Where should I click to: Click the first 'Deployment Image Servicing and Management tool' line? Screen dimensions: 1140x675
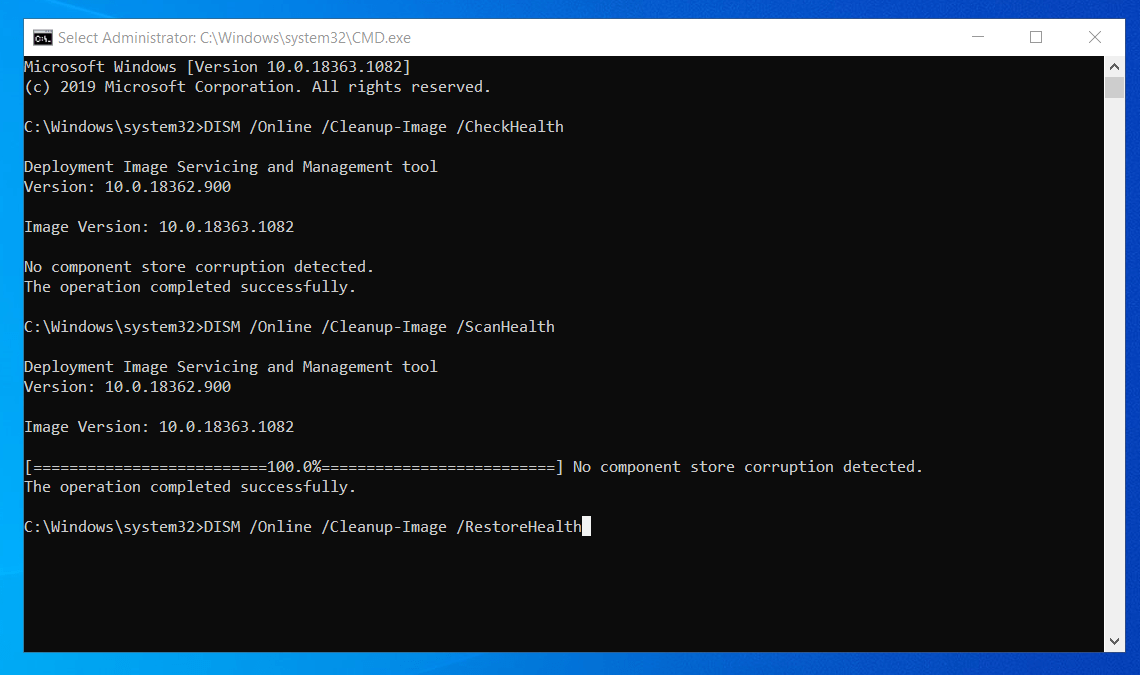pos(230,167)
